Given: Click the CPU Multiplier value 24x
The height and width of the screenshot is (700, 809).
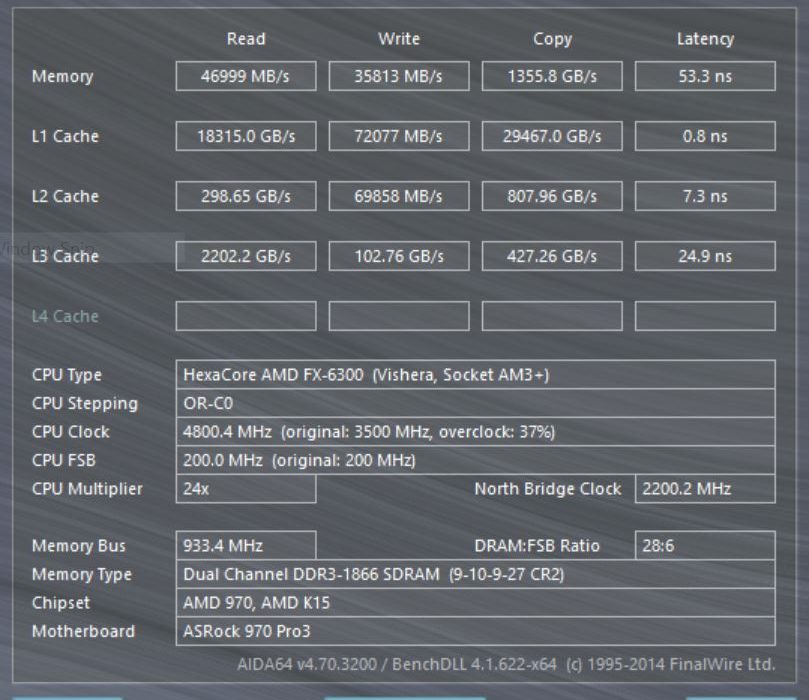Looking at the screenshot, I should pos(246,488).
